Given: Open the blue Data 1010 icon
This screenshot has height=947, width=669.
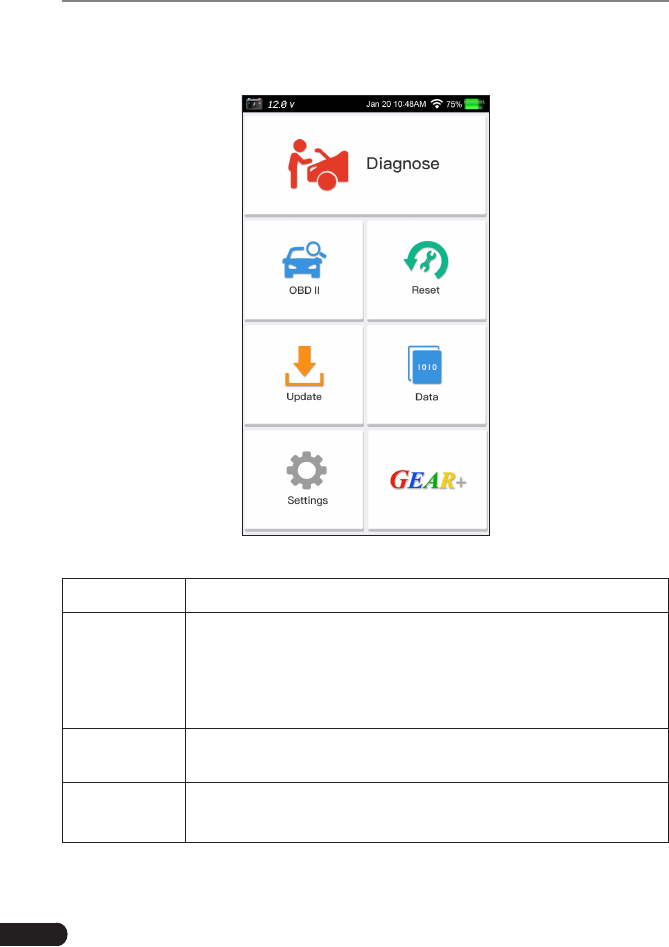Looking at the screenshot, I should pos(425,365).
